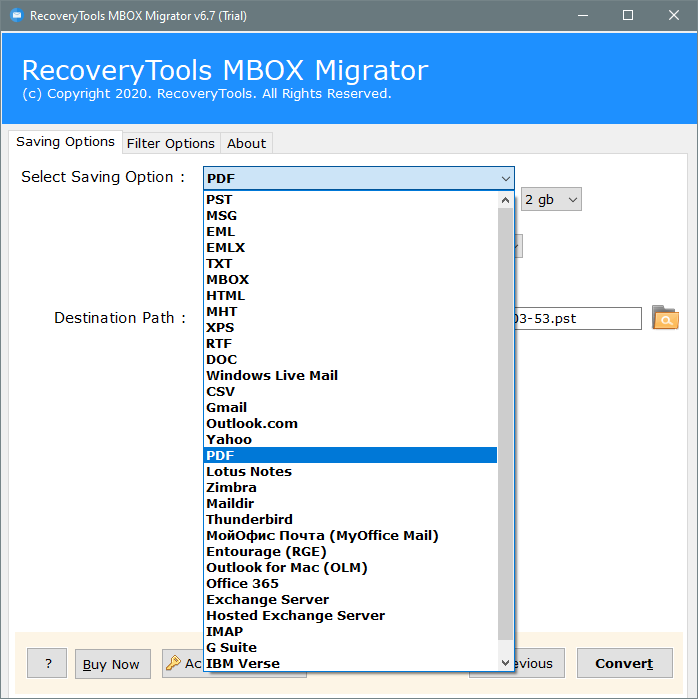Choose Lotus Notes option
The height and width of the screenshot is (699, 698).
click(x=351, y=472)
